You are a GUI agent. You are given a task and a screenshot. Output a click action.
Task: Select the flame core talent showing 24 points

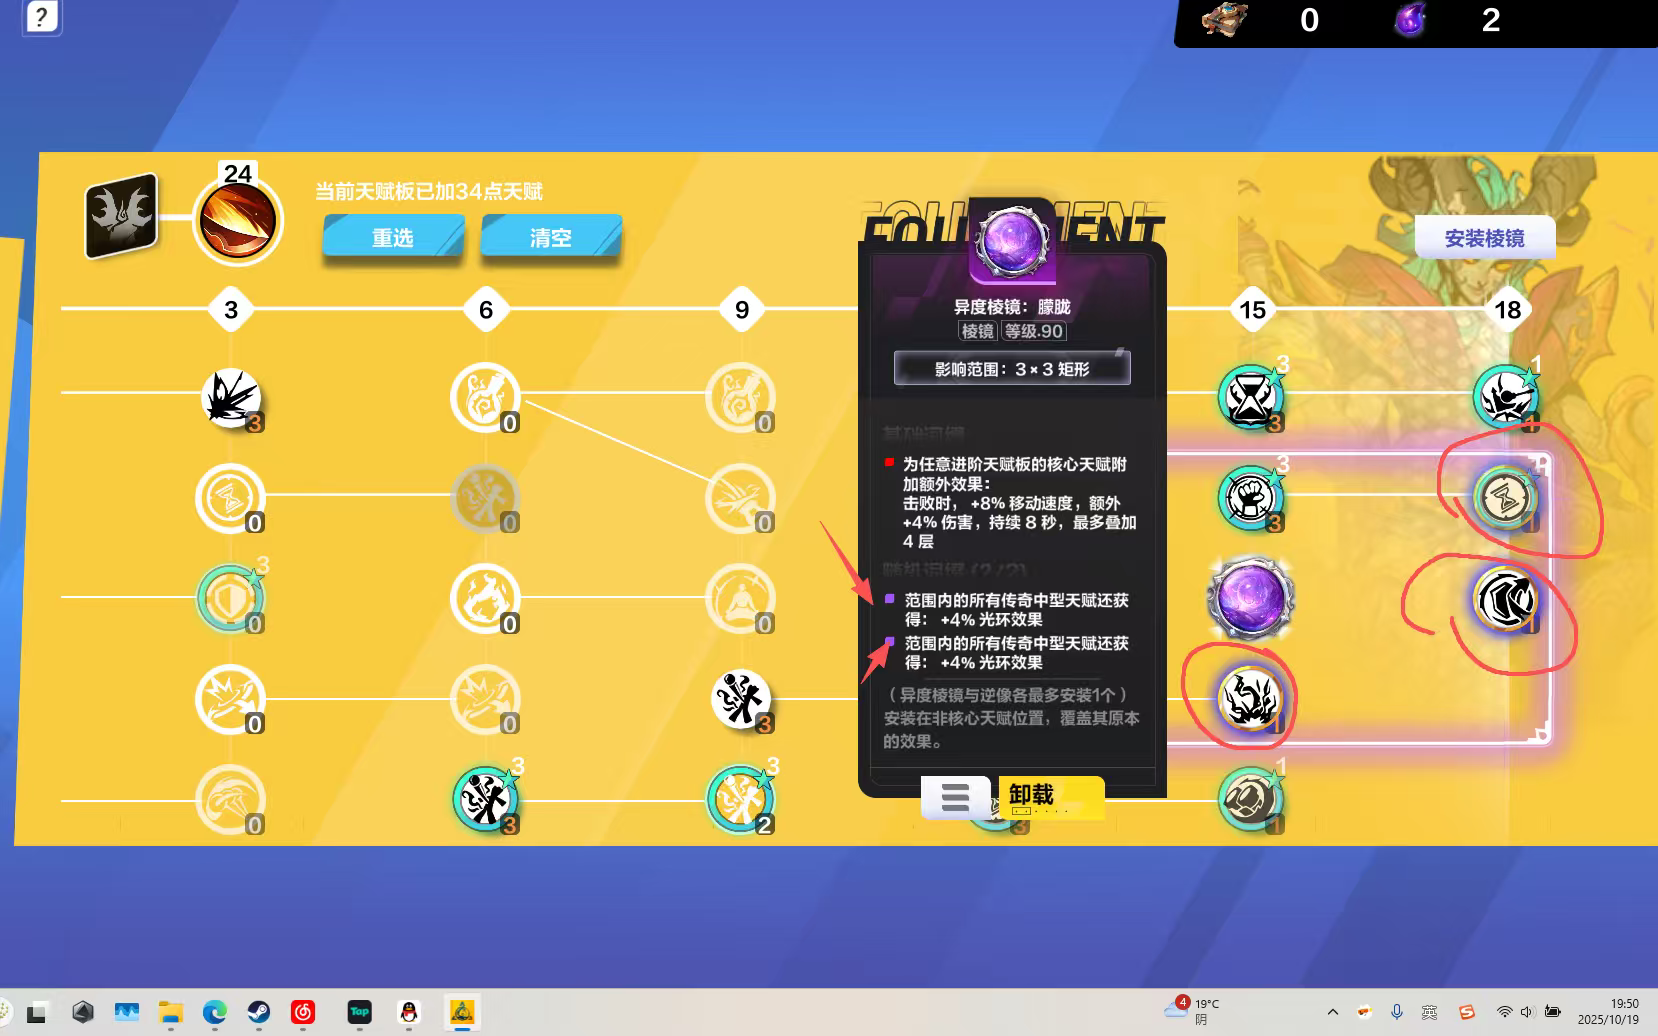237,221
